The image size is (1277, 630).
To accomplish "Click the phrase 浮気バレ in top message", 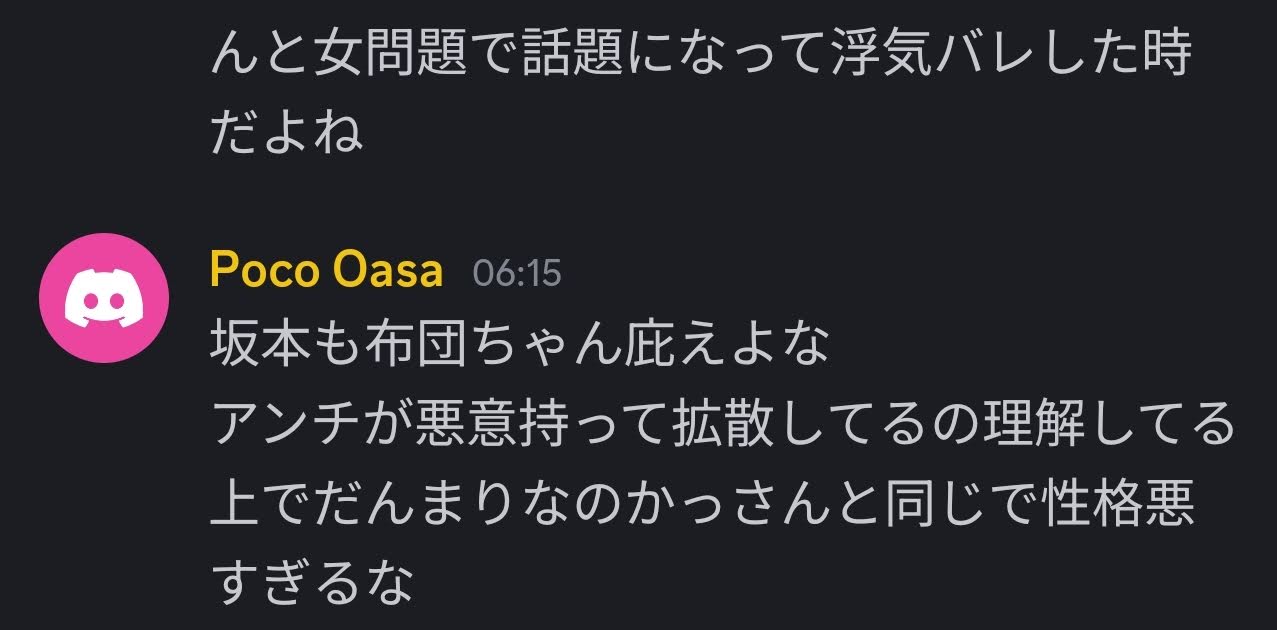I will point(935,54).
